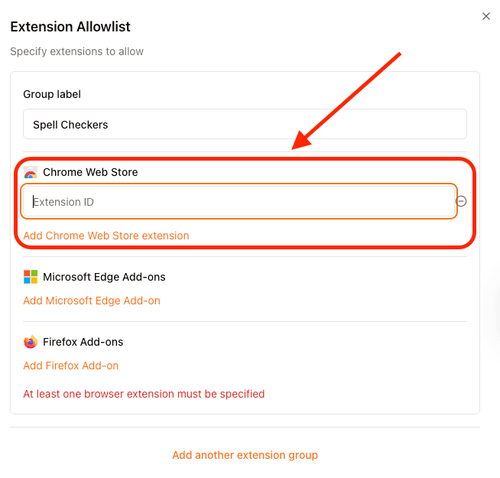
Task: Click the Firefox logo icon
Action: pyautogui.click(x=30, y=342)
